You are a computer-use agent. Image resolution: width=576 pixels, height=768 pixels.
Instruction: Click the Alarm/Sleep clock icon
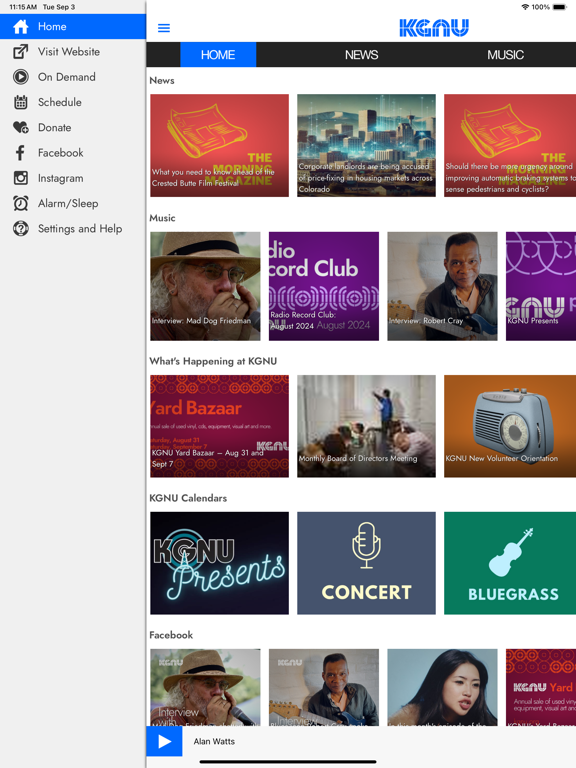pyautogui.click(x=21, y=203)
